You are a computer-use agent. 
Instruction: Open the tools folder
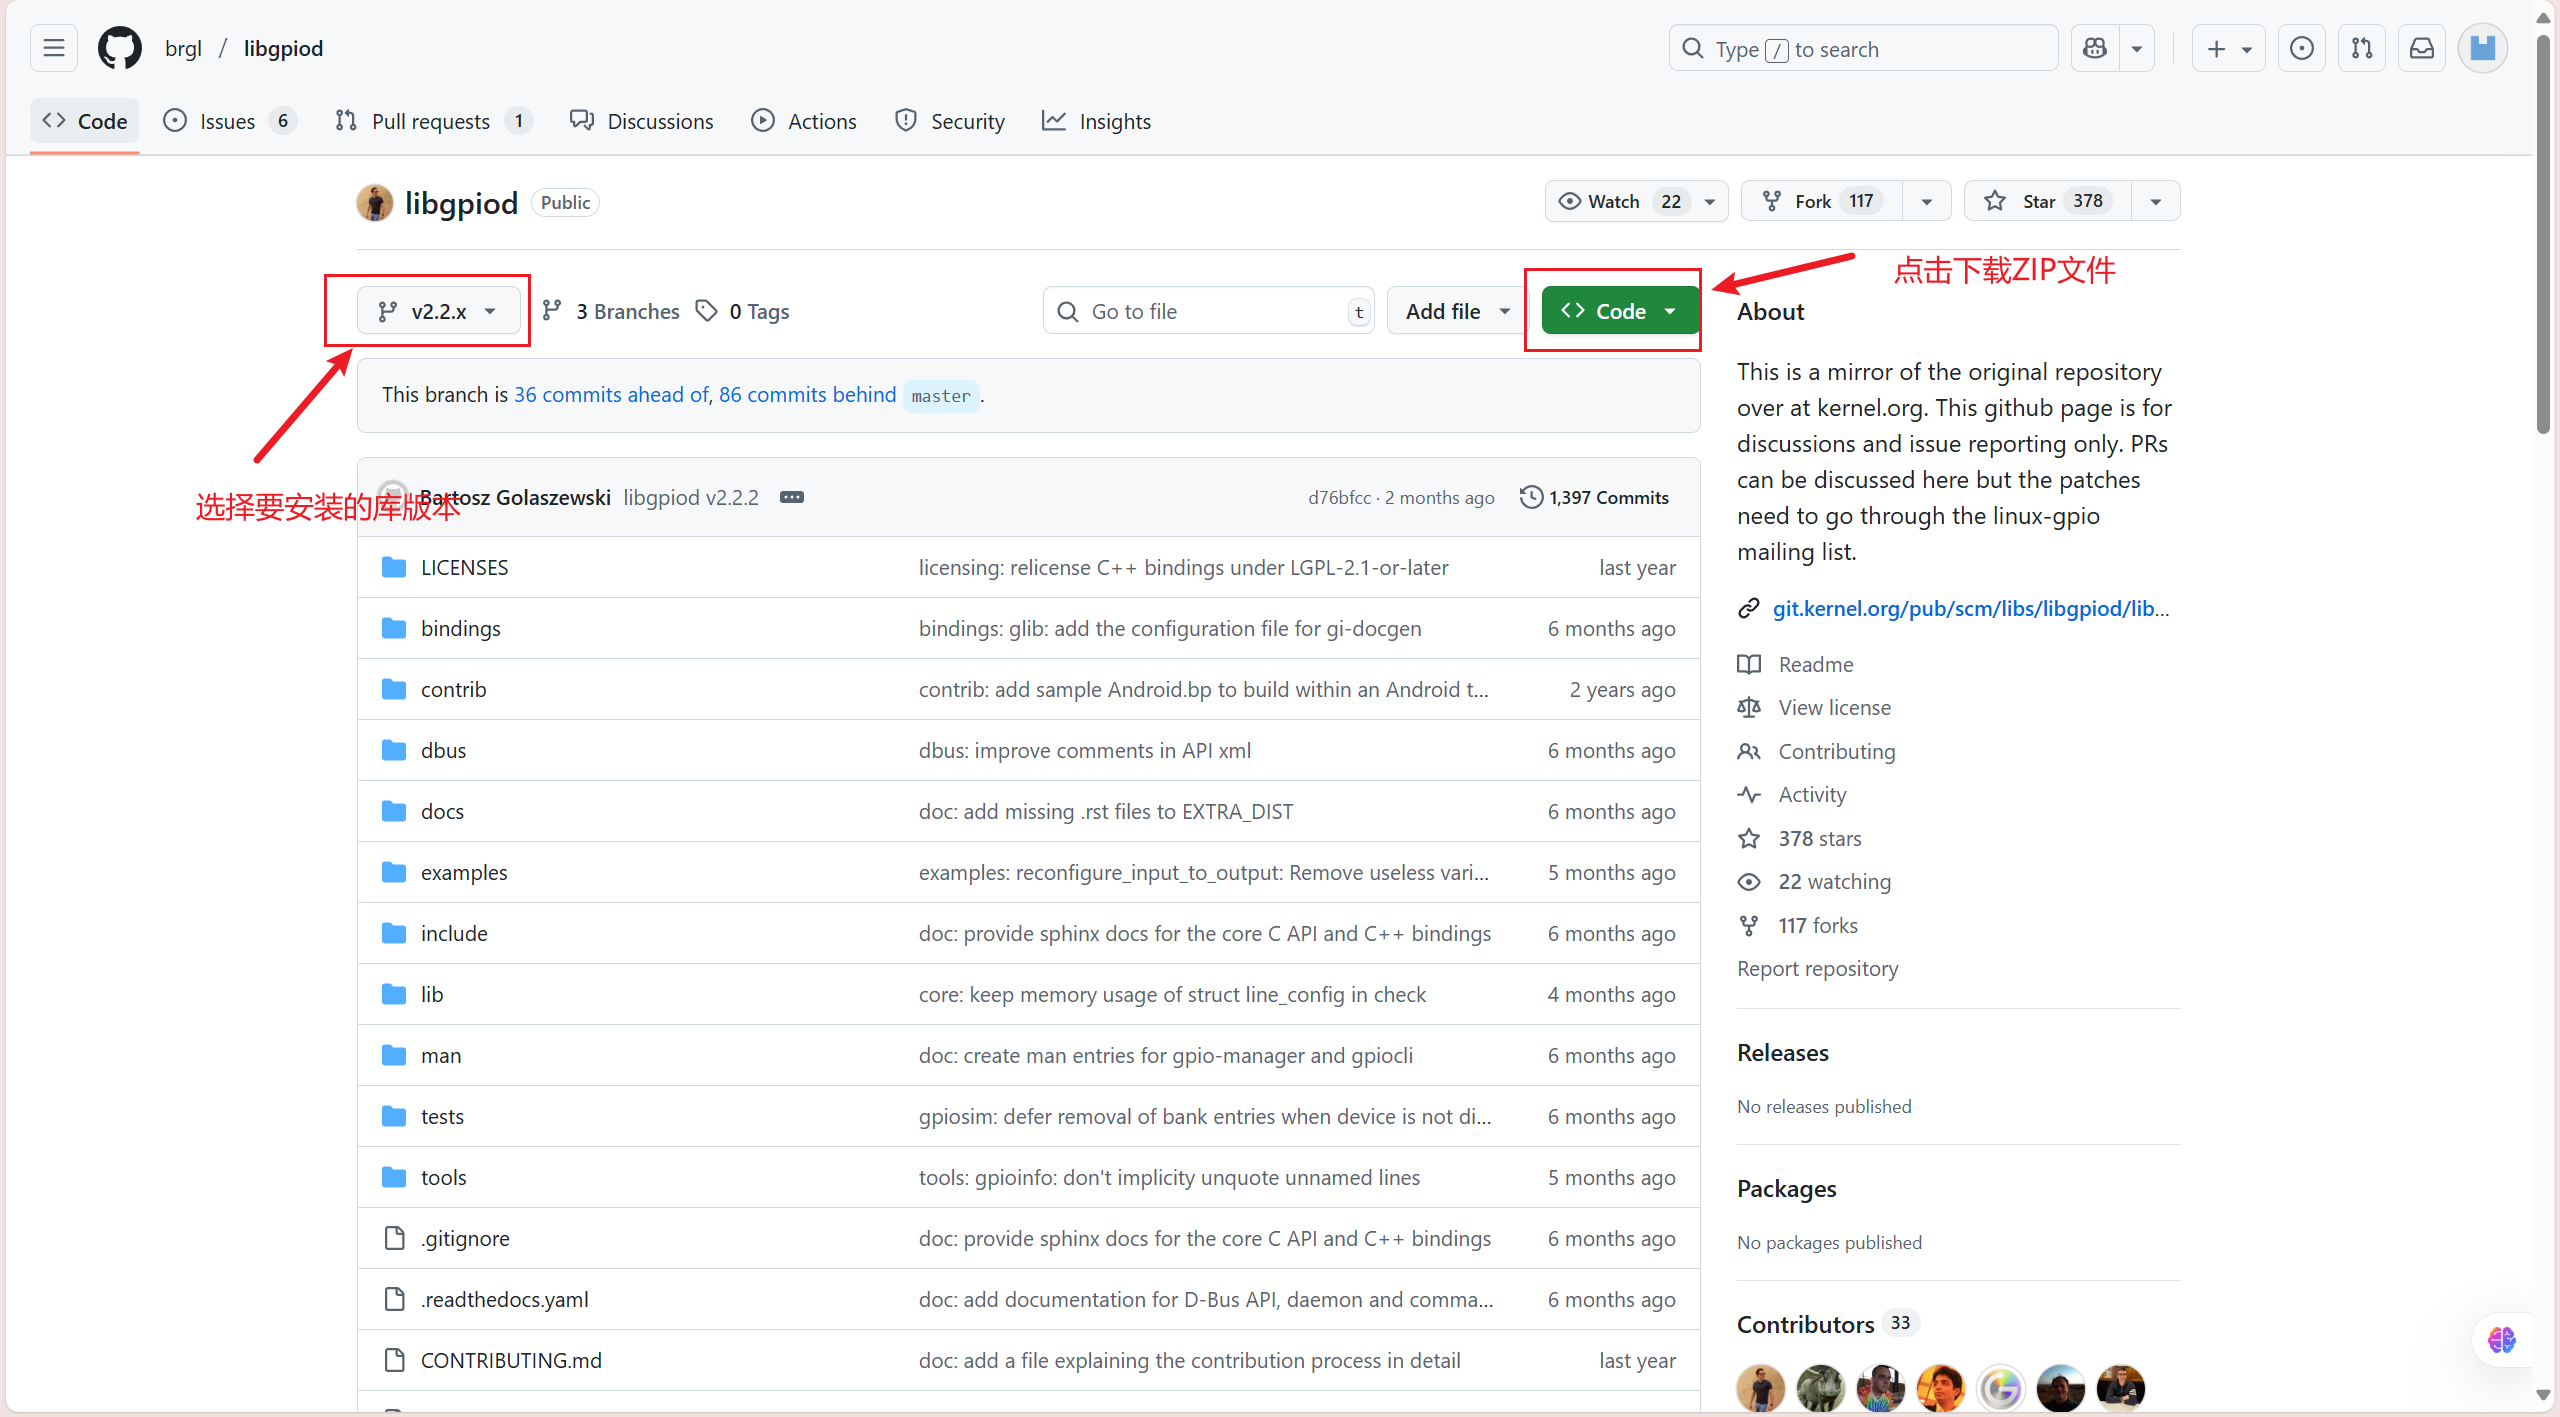click(443, 1177)
